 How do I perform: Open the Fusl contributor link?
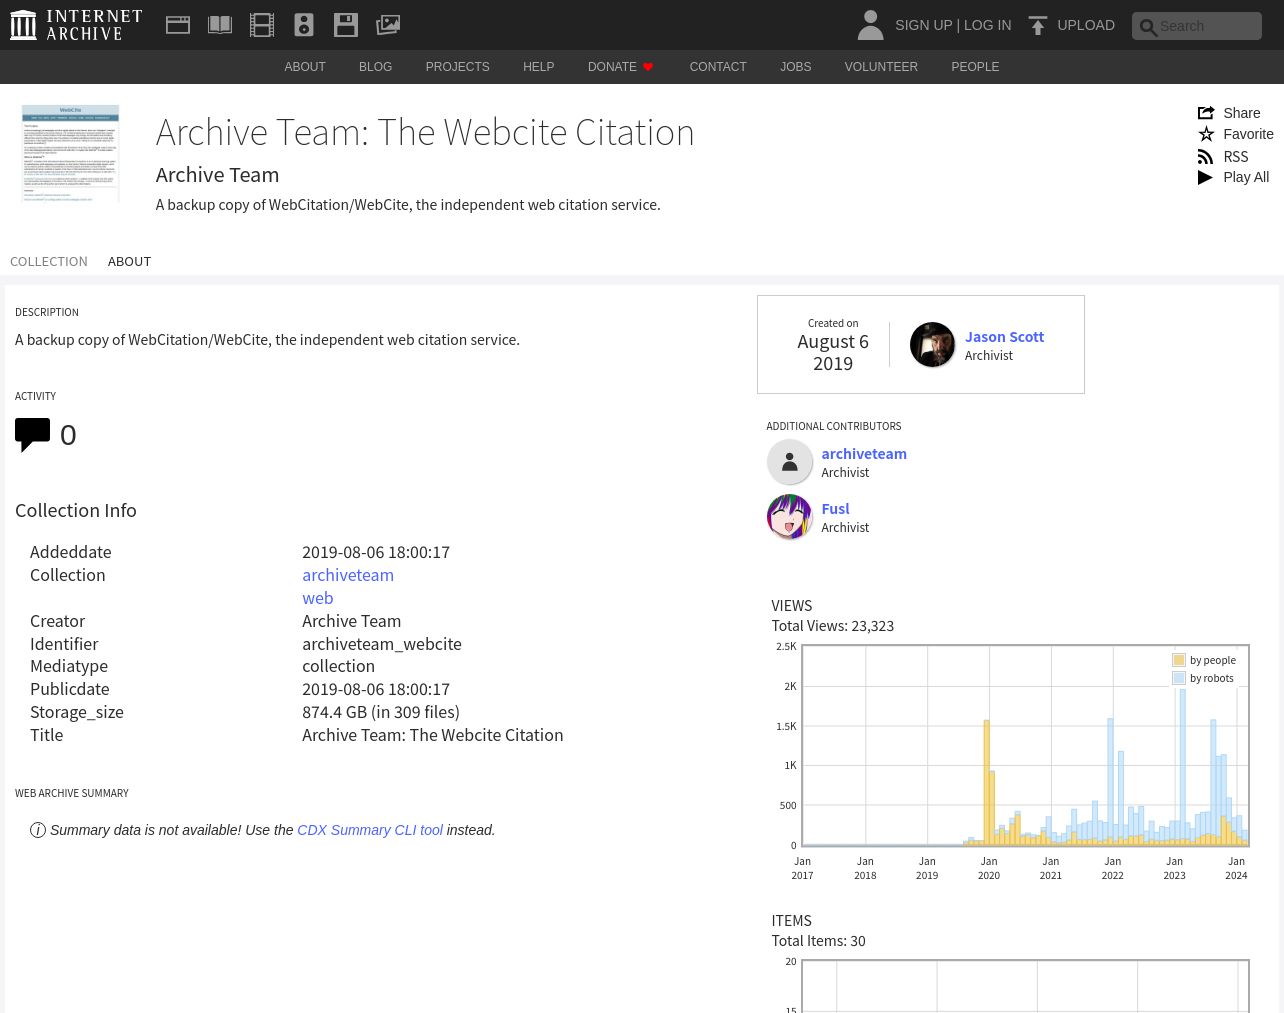835,508
